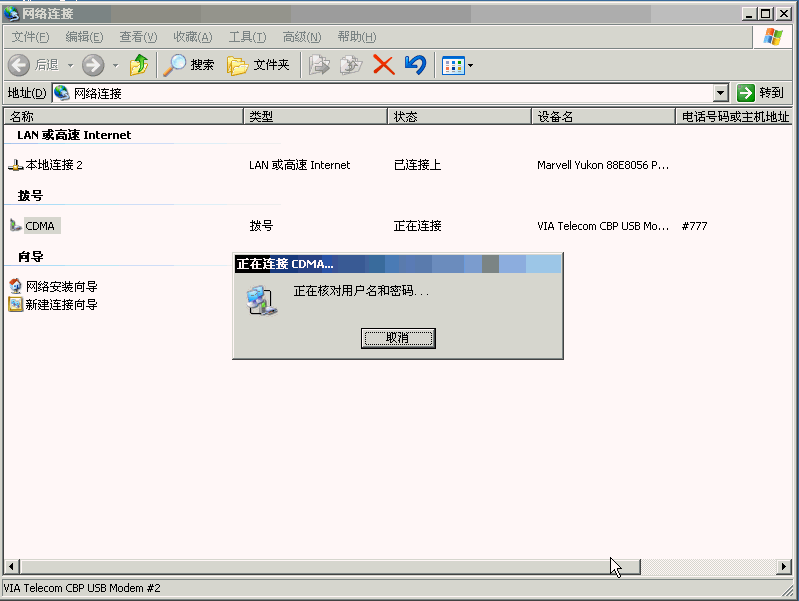Click the red Delete X icon
This screenshot has height=601, width=799.
[384, 65]
